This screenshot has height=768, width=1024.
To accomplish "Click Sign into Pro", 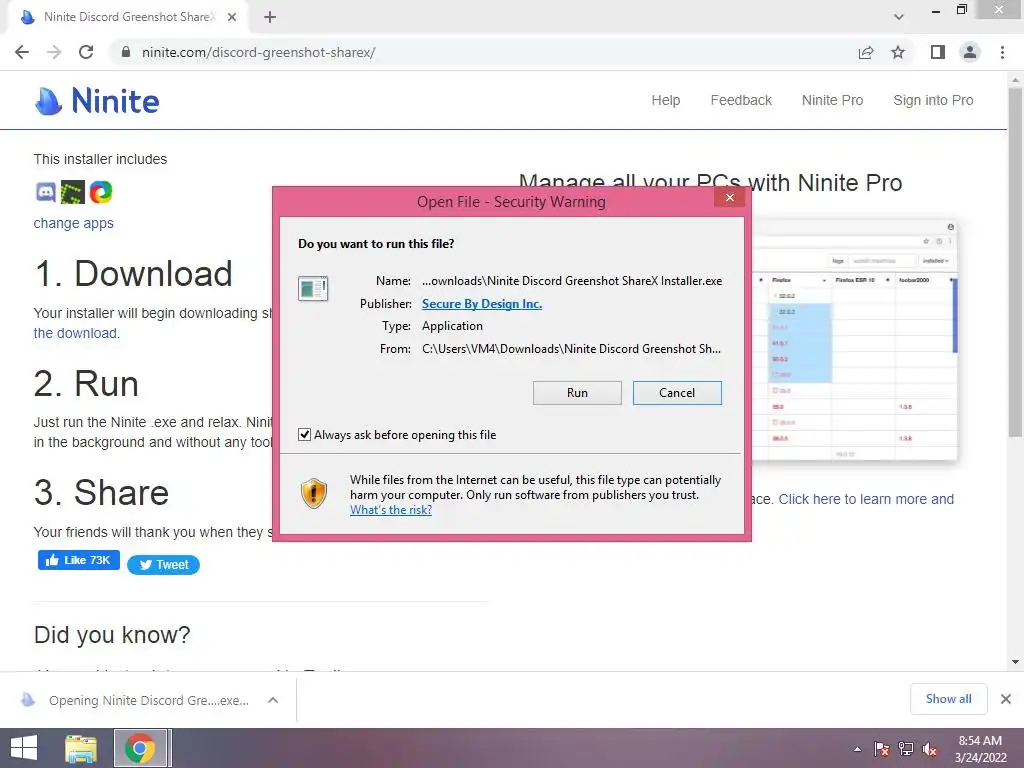I will coord(933,100).
